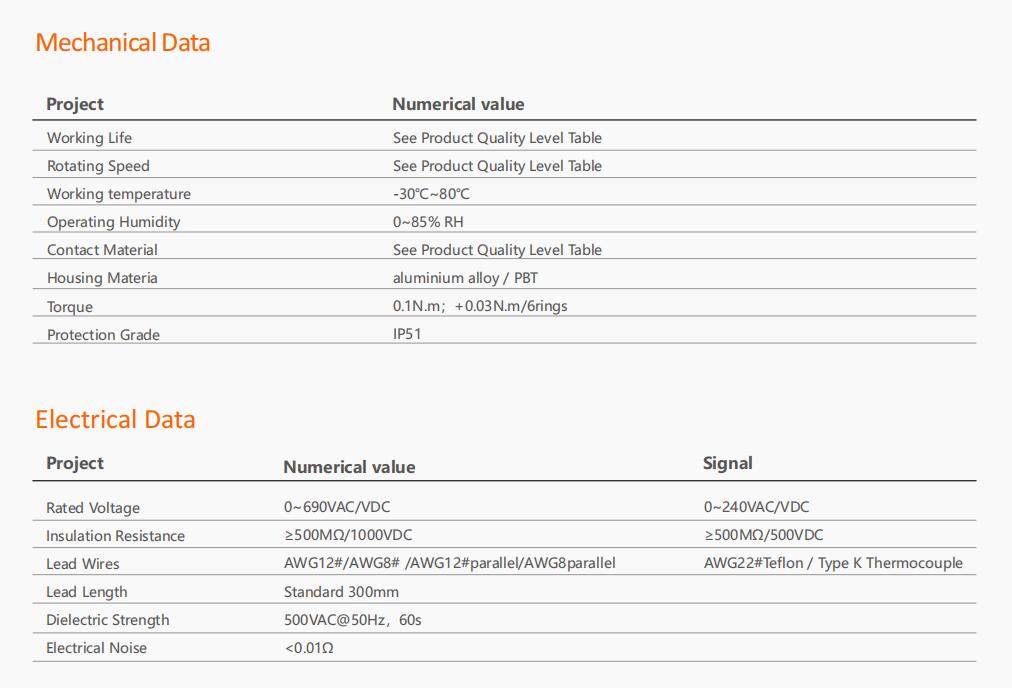Click Contact Material's 'See Product Quality Level Table'
Image resolution: width=1012 pixels, height=688 pixels.
coord(497,250)
